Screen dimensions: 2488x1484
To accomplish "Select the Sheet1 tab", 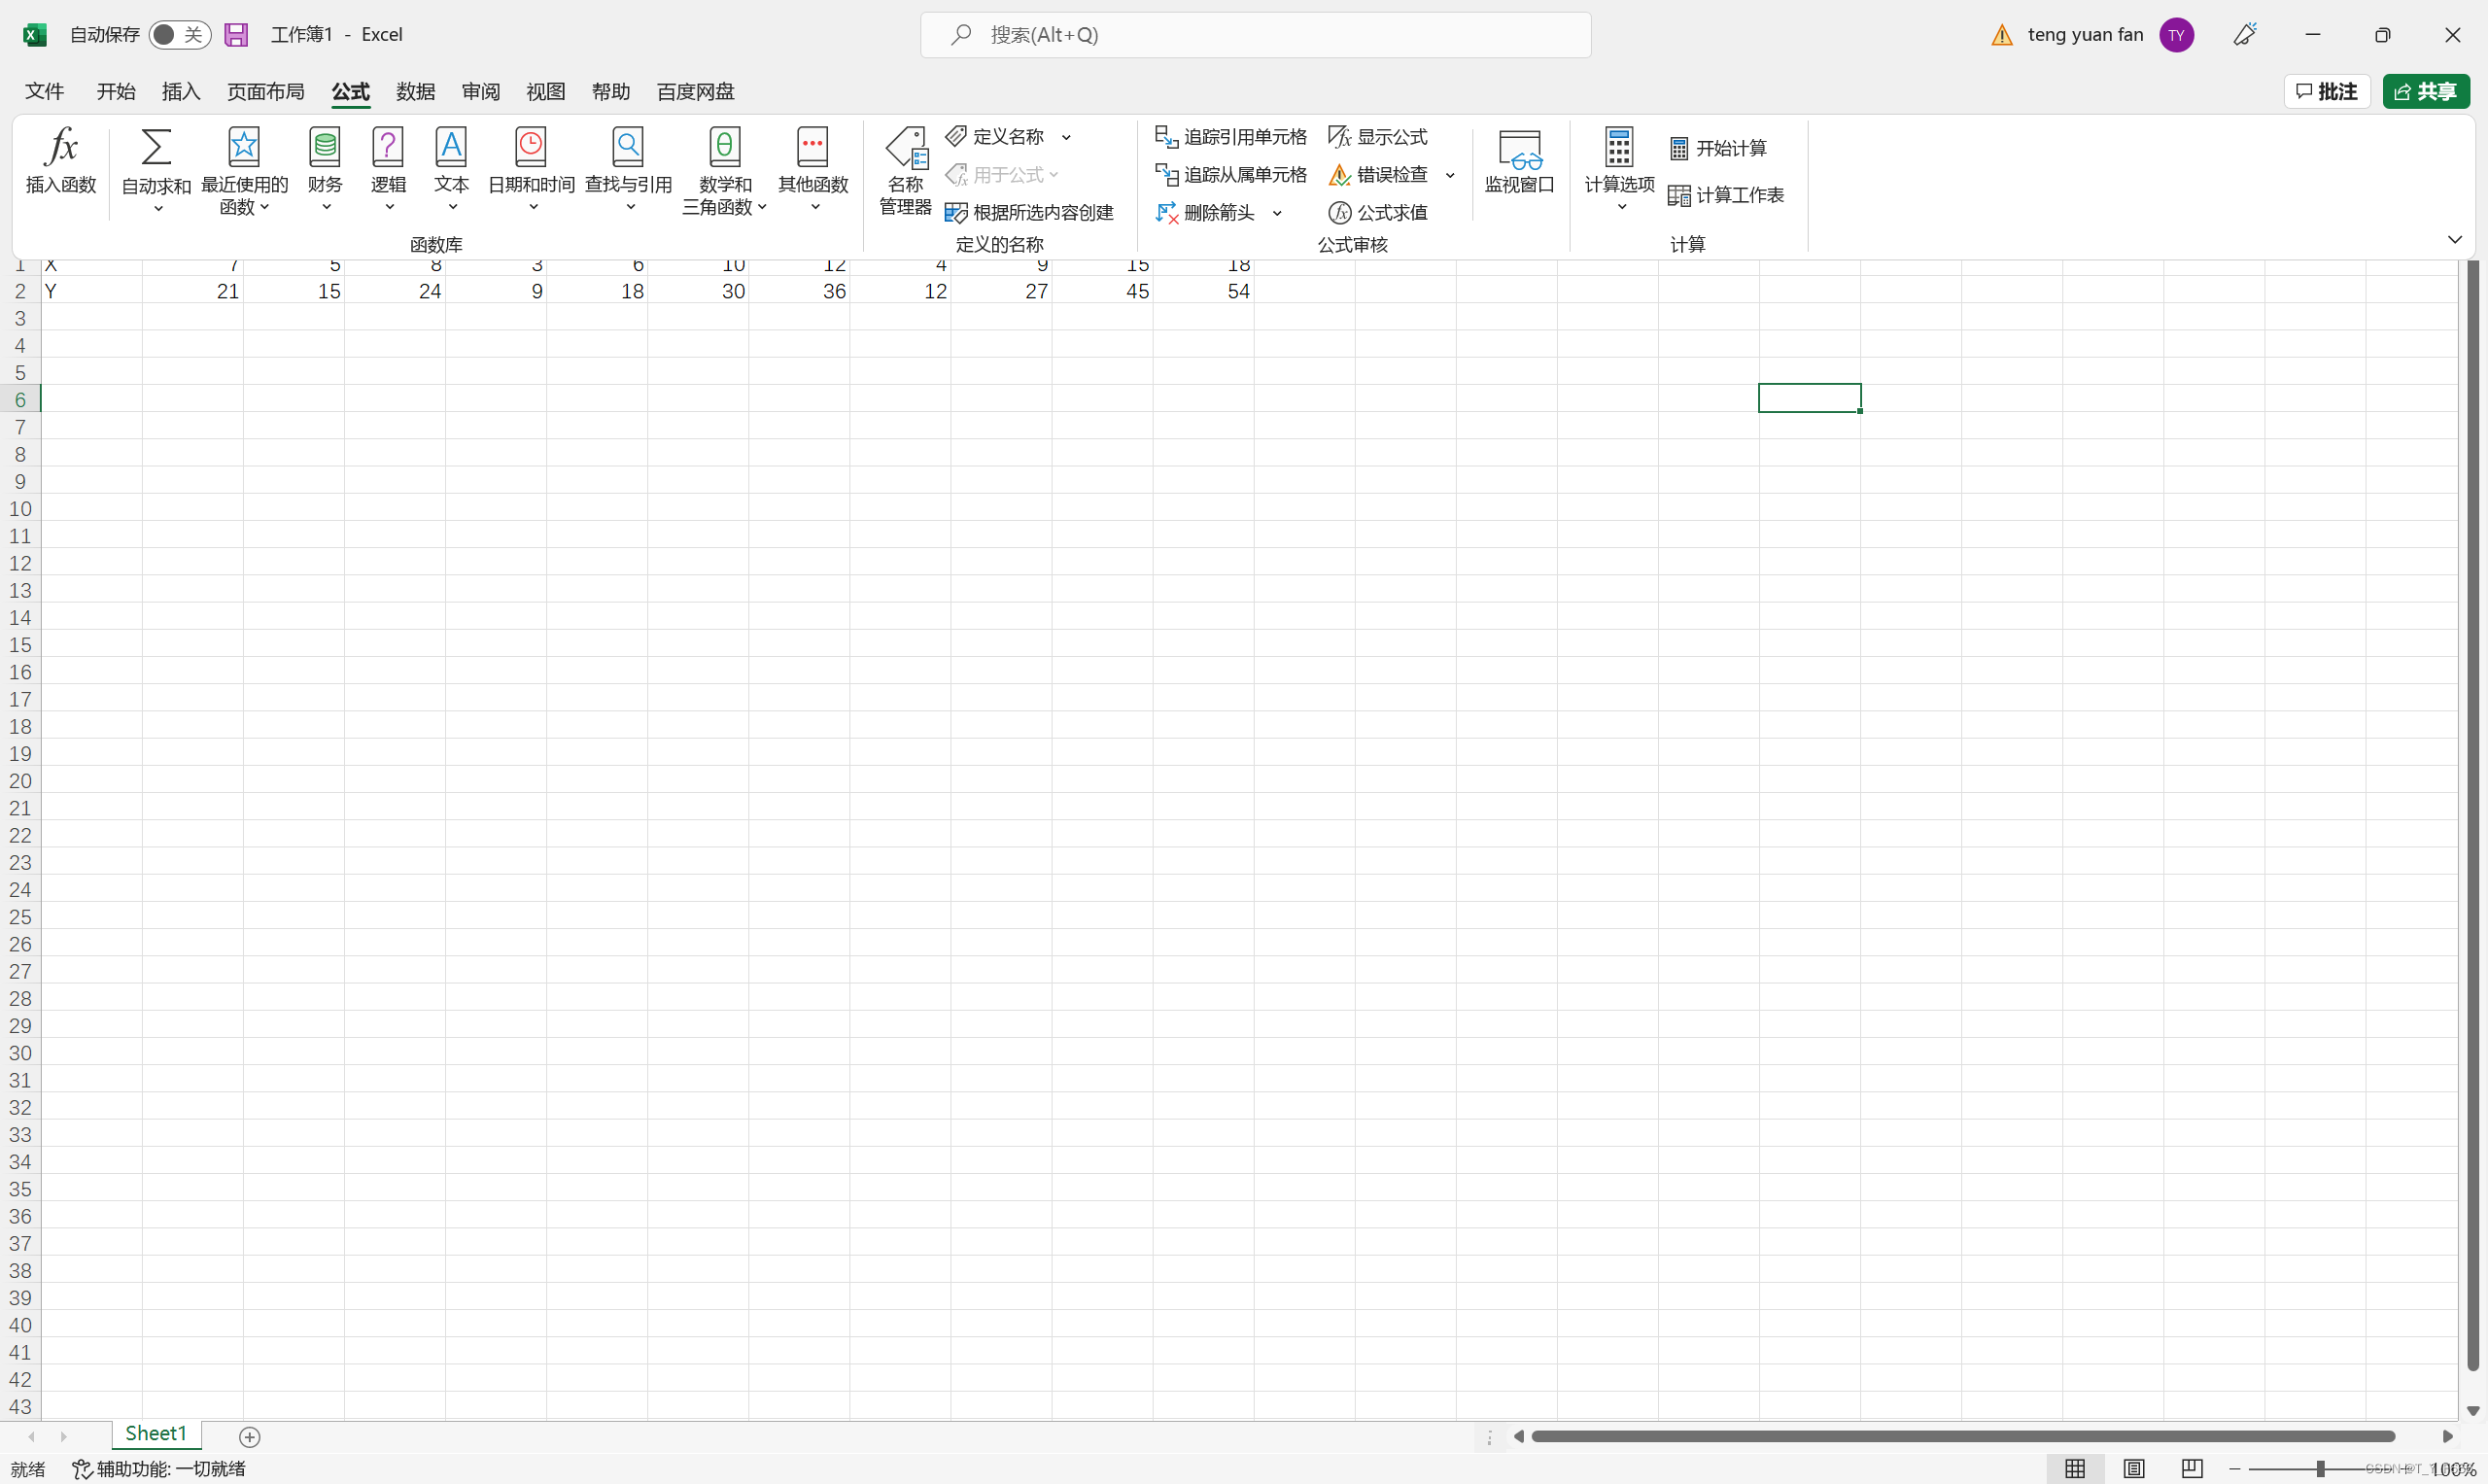I will (156, 1433).
